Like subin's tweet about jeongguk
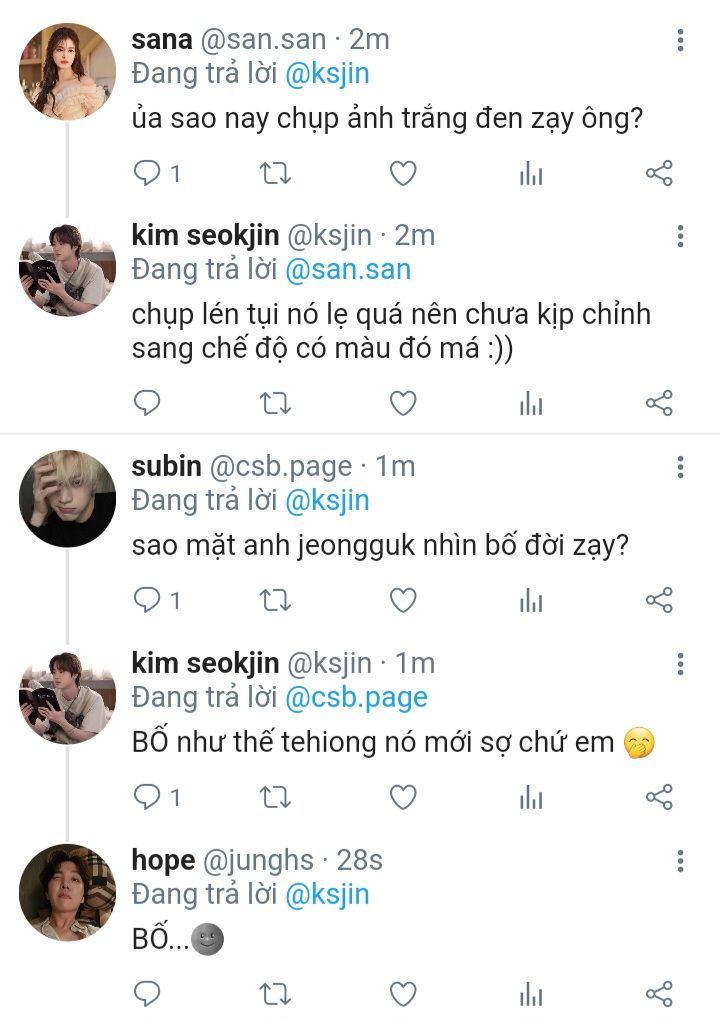Image resolution: width=720 pixels, height=1020 pixels. coord(402,600)
